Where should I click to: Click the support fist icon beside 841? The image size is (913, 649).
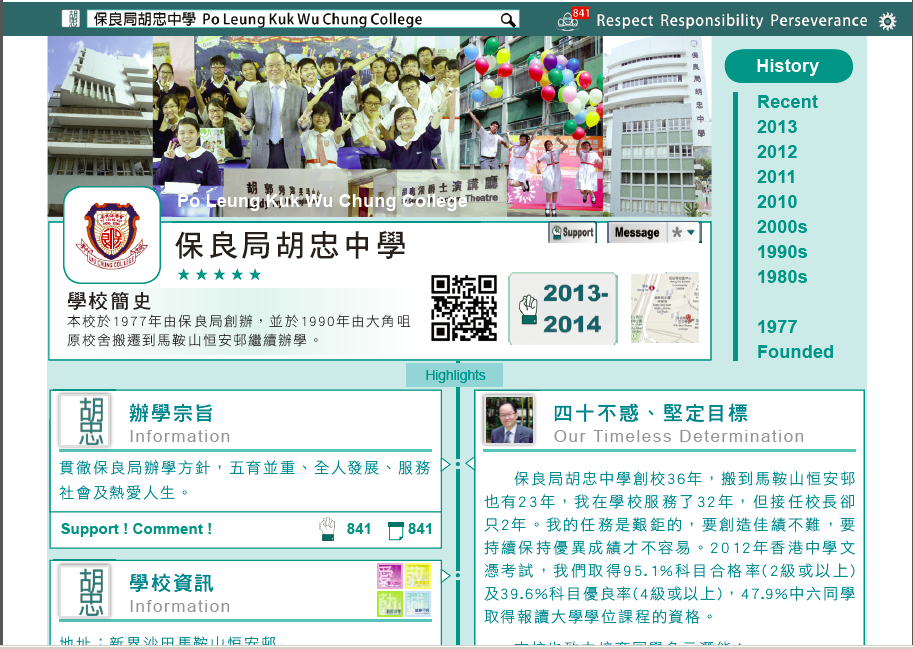[x=326, y=529]
